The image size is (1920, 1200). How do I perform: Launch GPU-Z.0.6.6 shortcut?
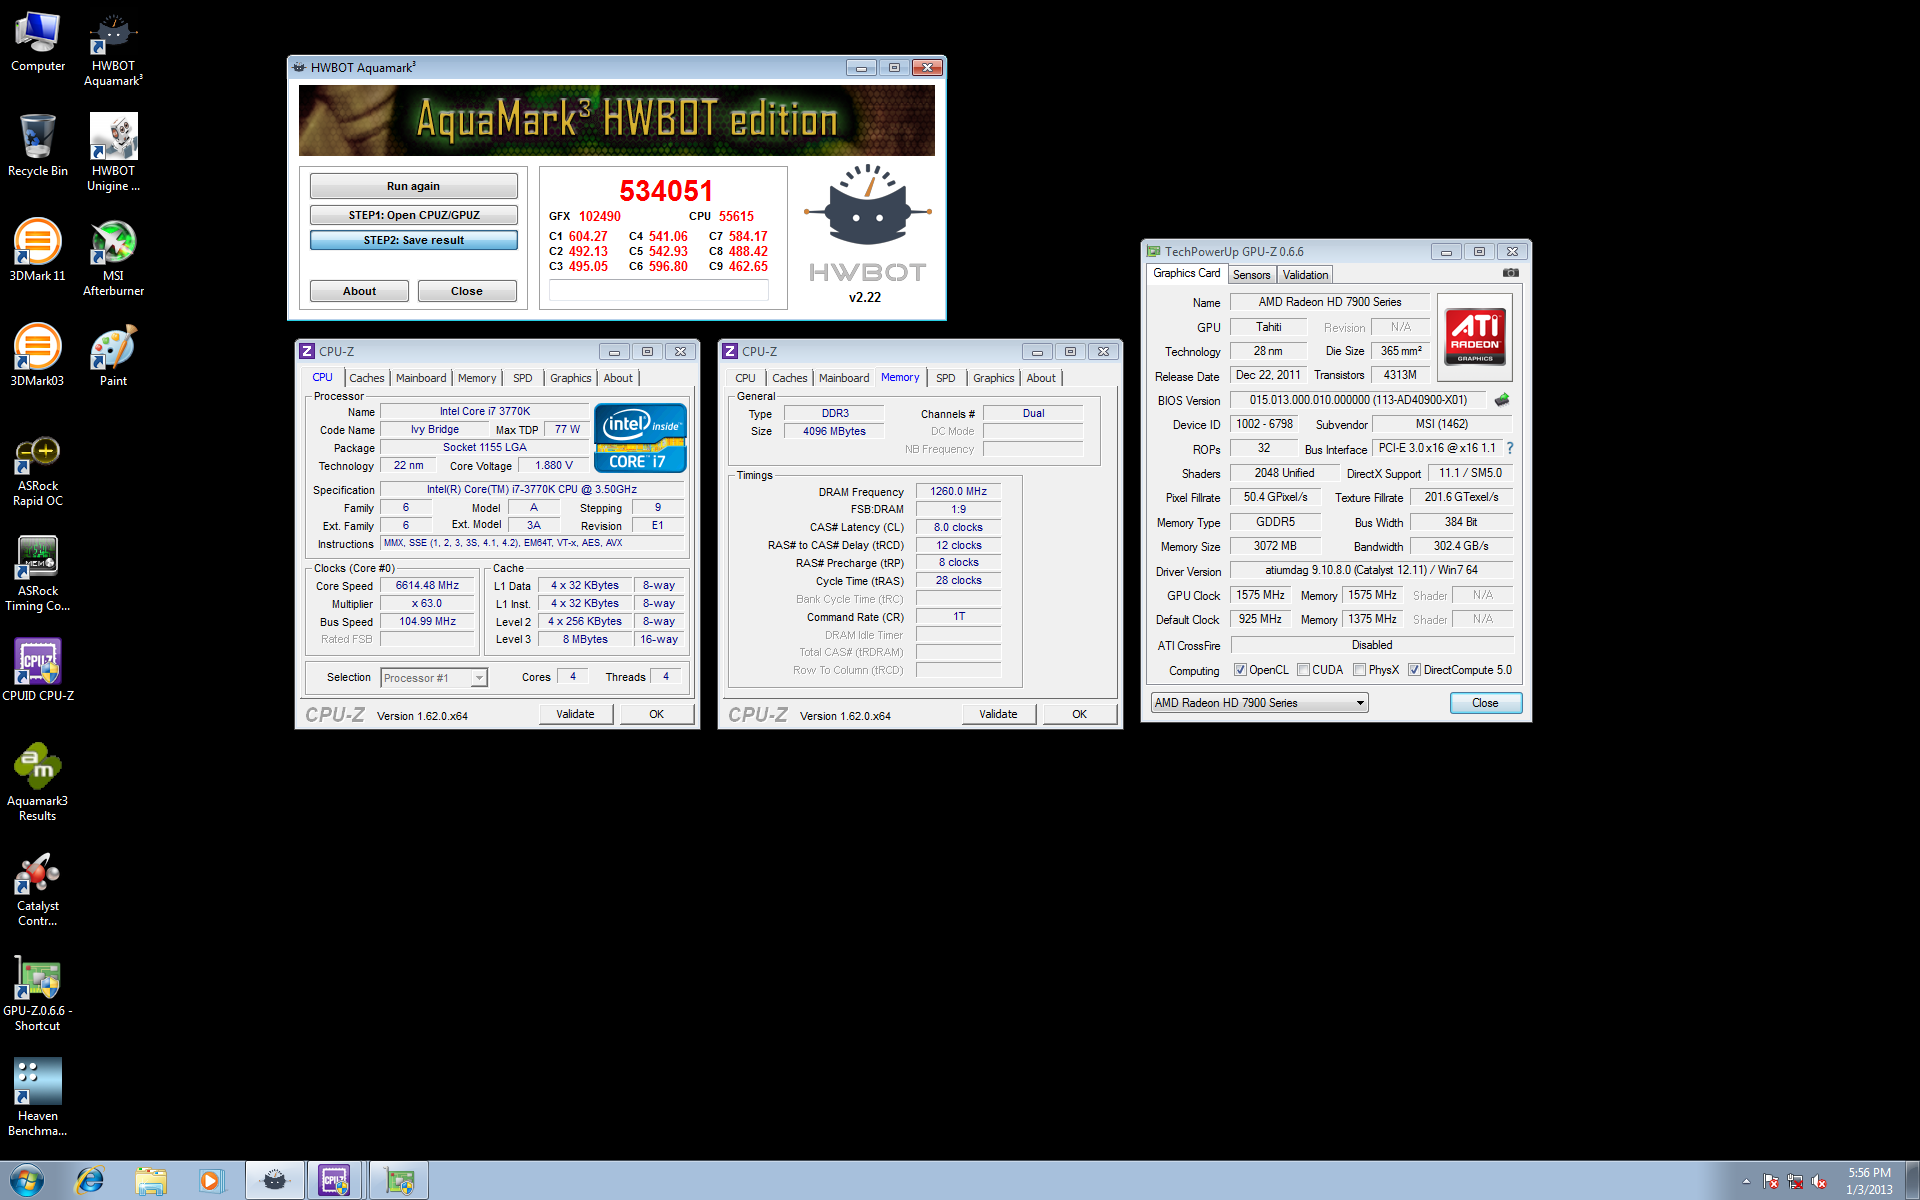pyautogui.click(x=38, y=995)
